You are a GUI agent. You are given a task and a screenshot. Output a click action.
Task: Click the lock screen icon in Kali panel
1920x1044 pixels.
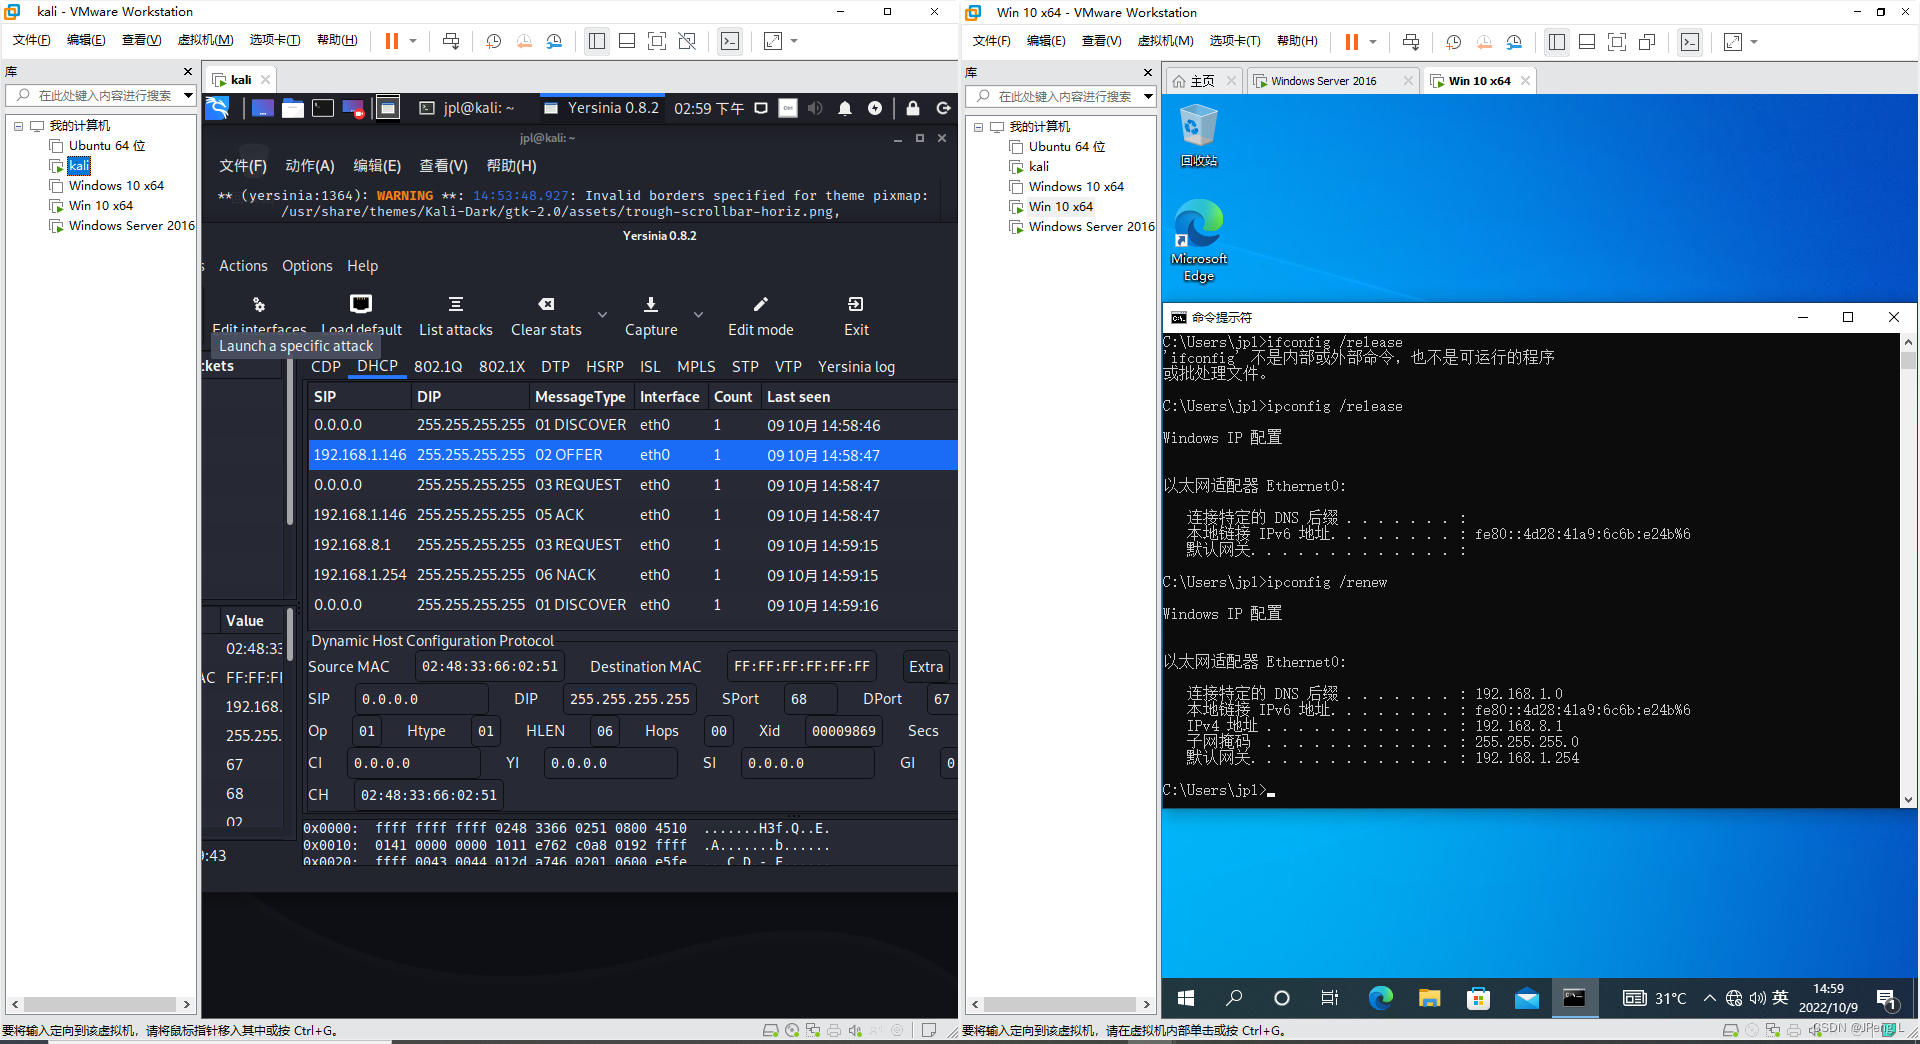913,108
